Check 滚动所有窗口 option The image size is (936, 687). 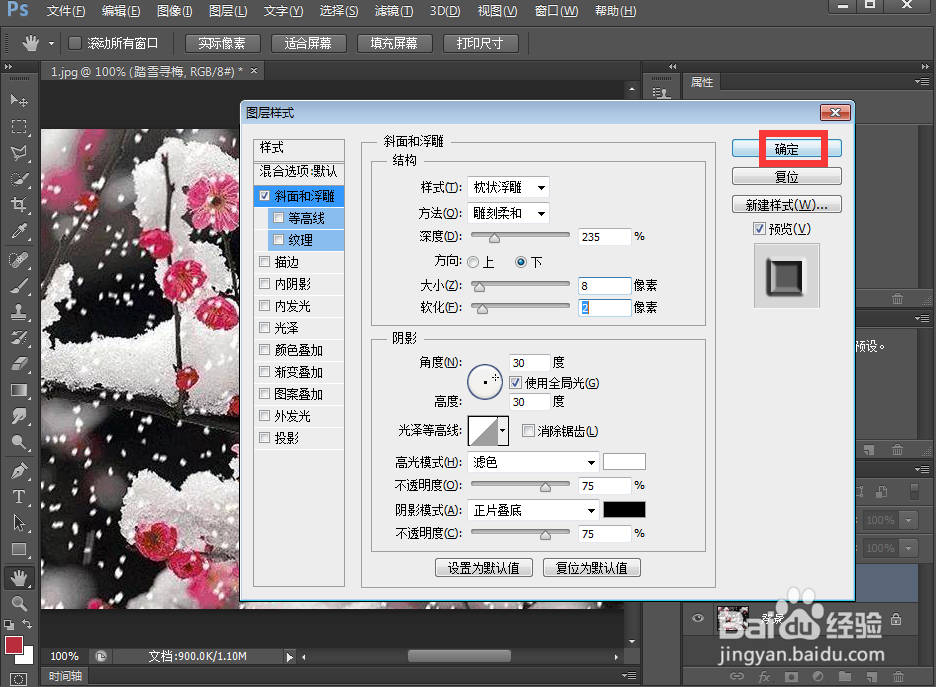(x=75, y=43)
